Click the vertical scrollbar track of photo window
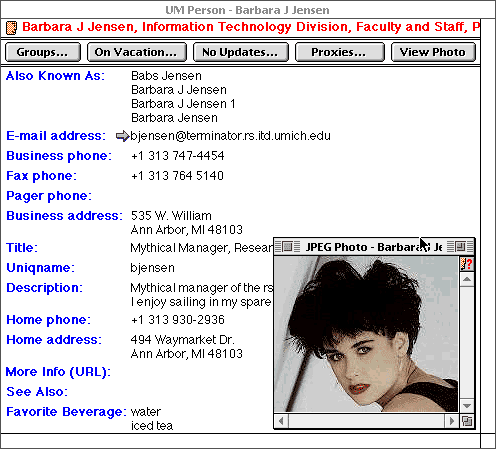 tap(467, 342)
